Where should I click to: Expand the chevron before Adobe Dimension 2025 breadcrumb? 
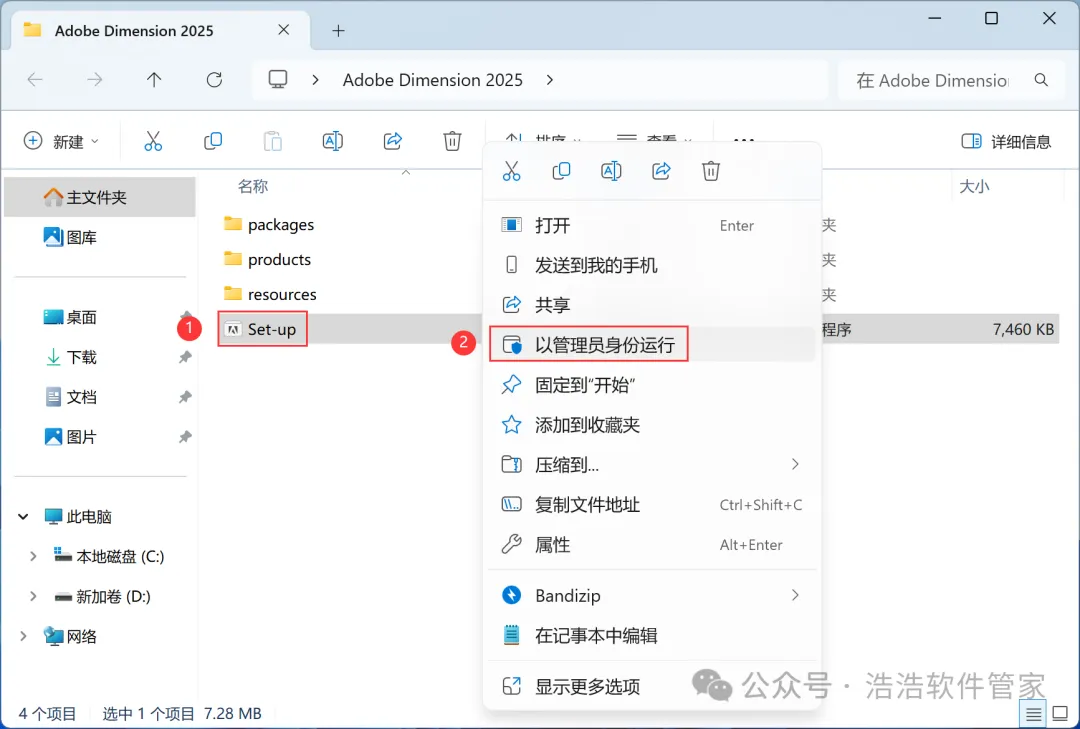click(x=315, y=80)
